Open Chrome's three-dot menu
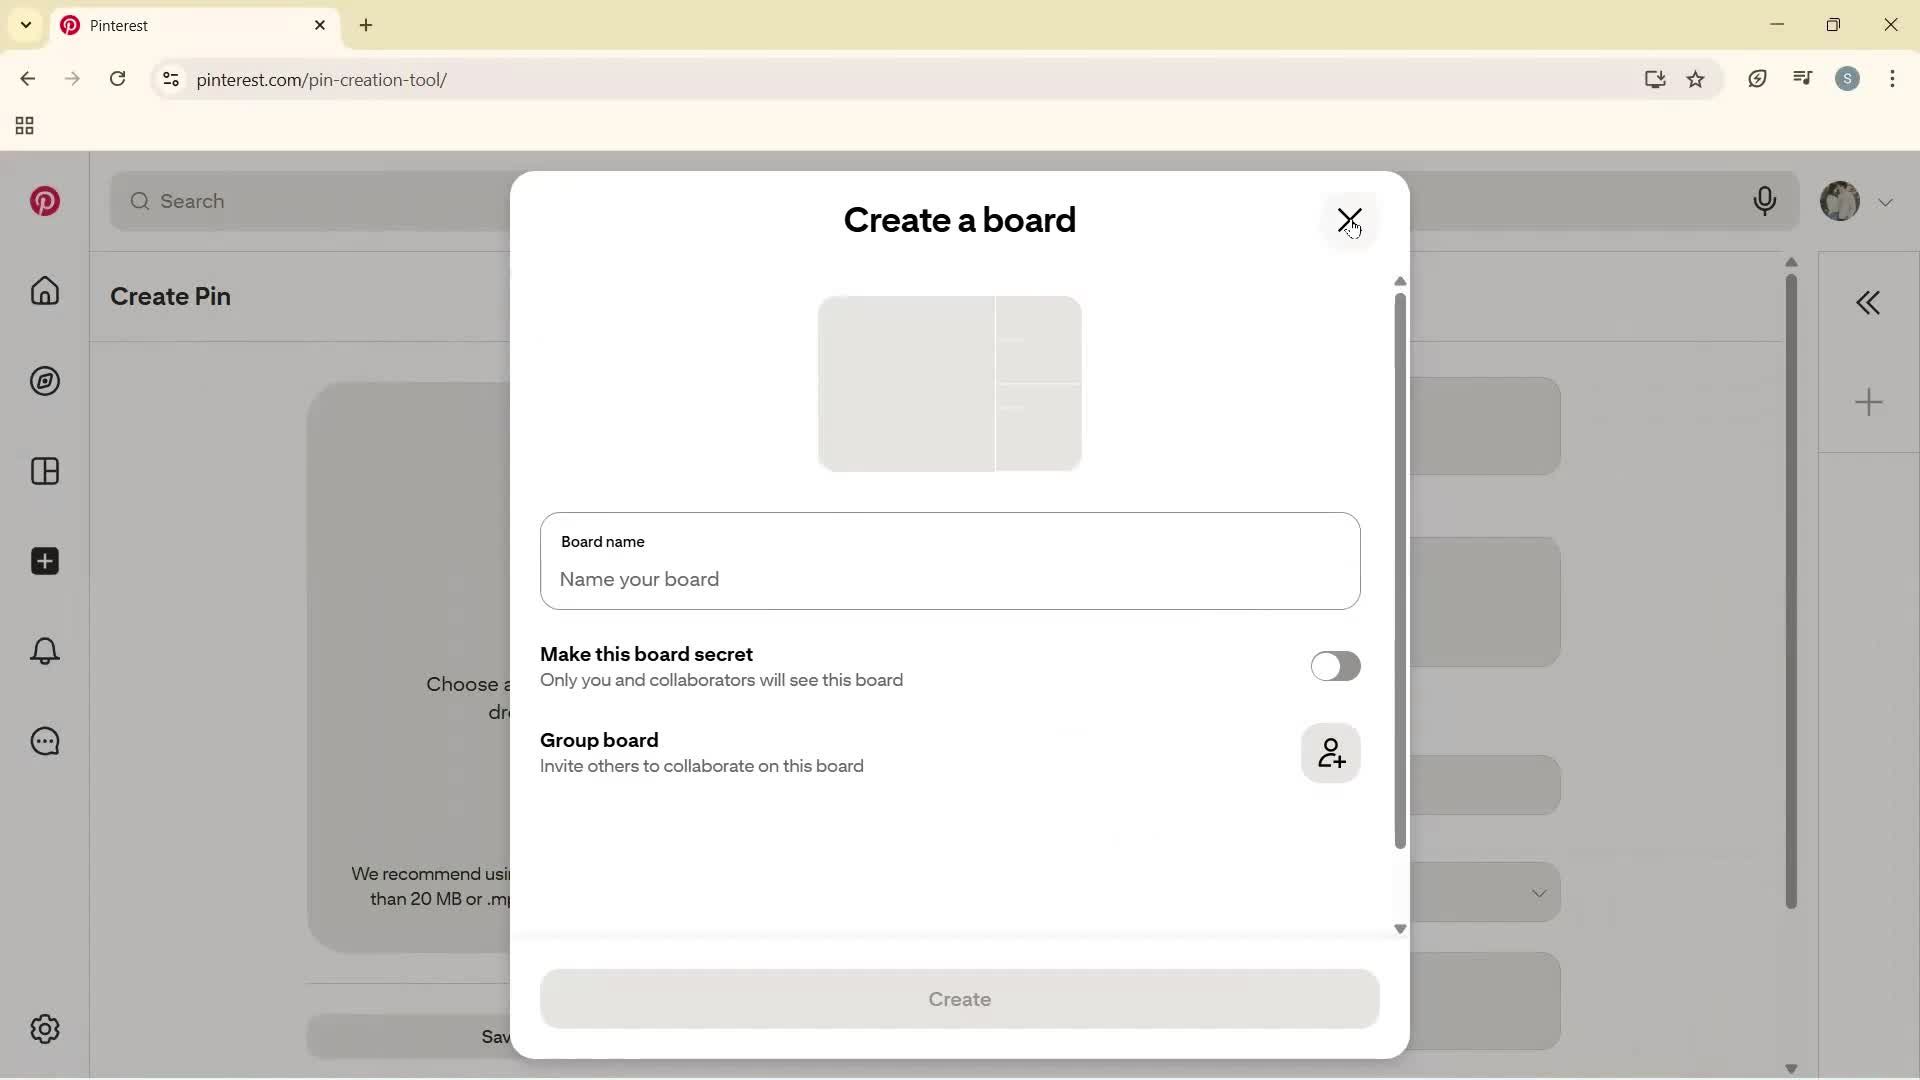The image size is (1920, 1080). (x=1893, y=79)
